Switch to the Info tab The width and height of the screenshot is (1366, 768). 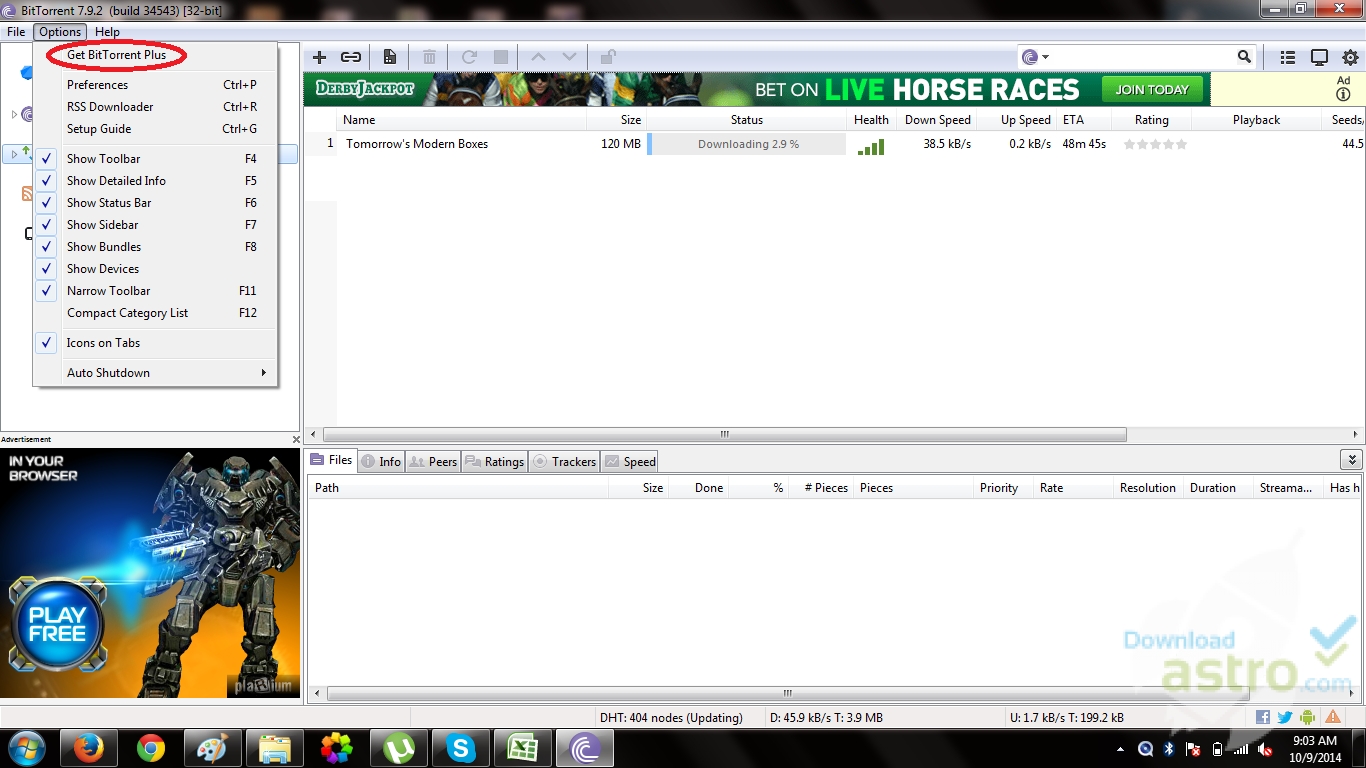(381, 461)
